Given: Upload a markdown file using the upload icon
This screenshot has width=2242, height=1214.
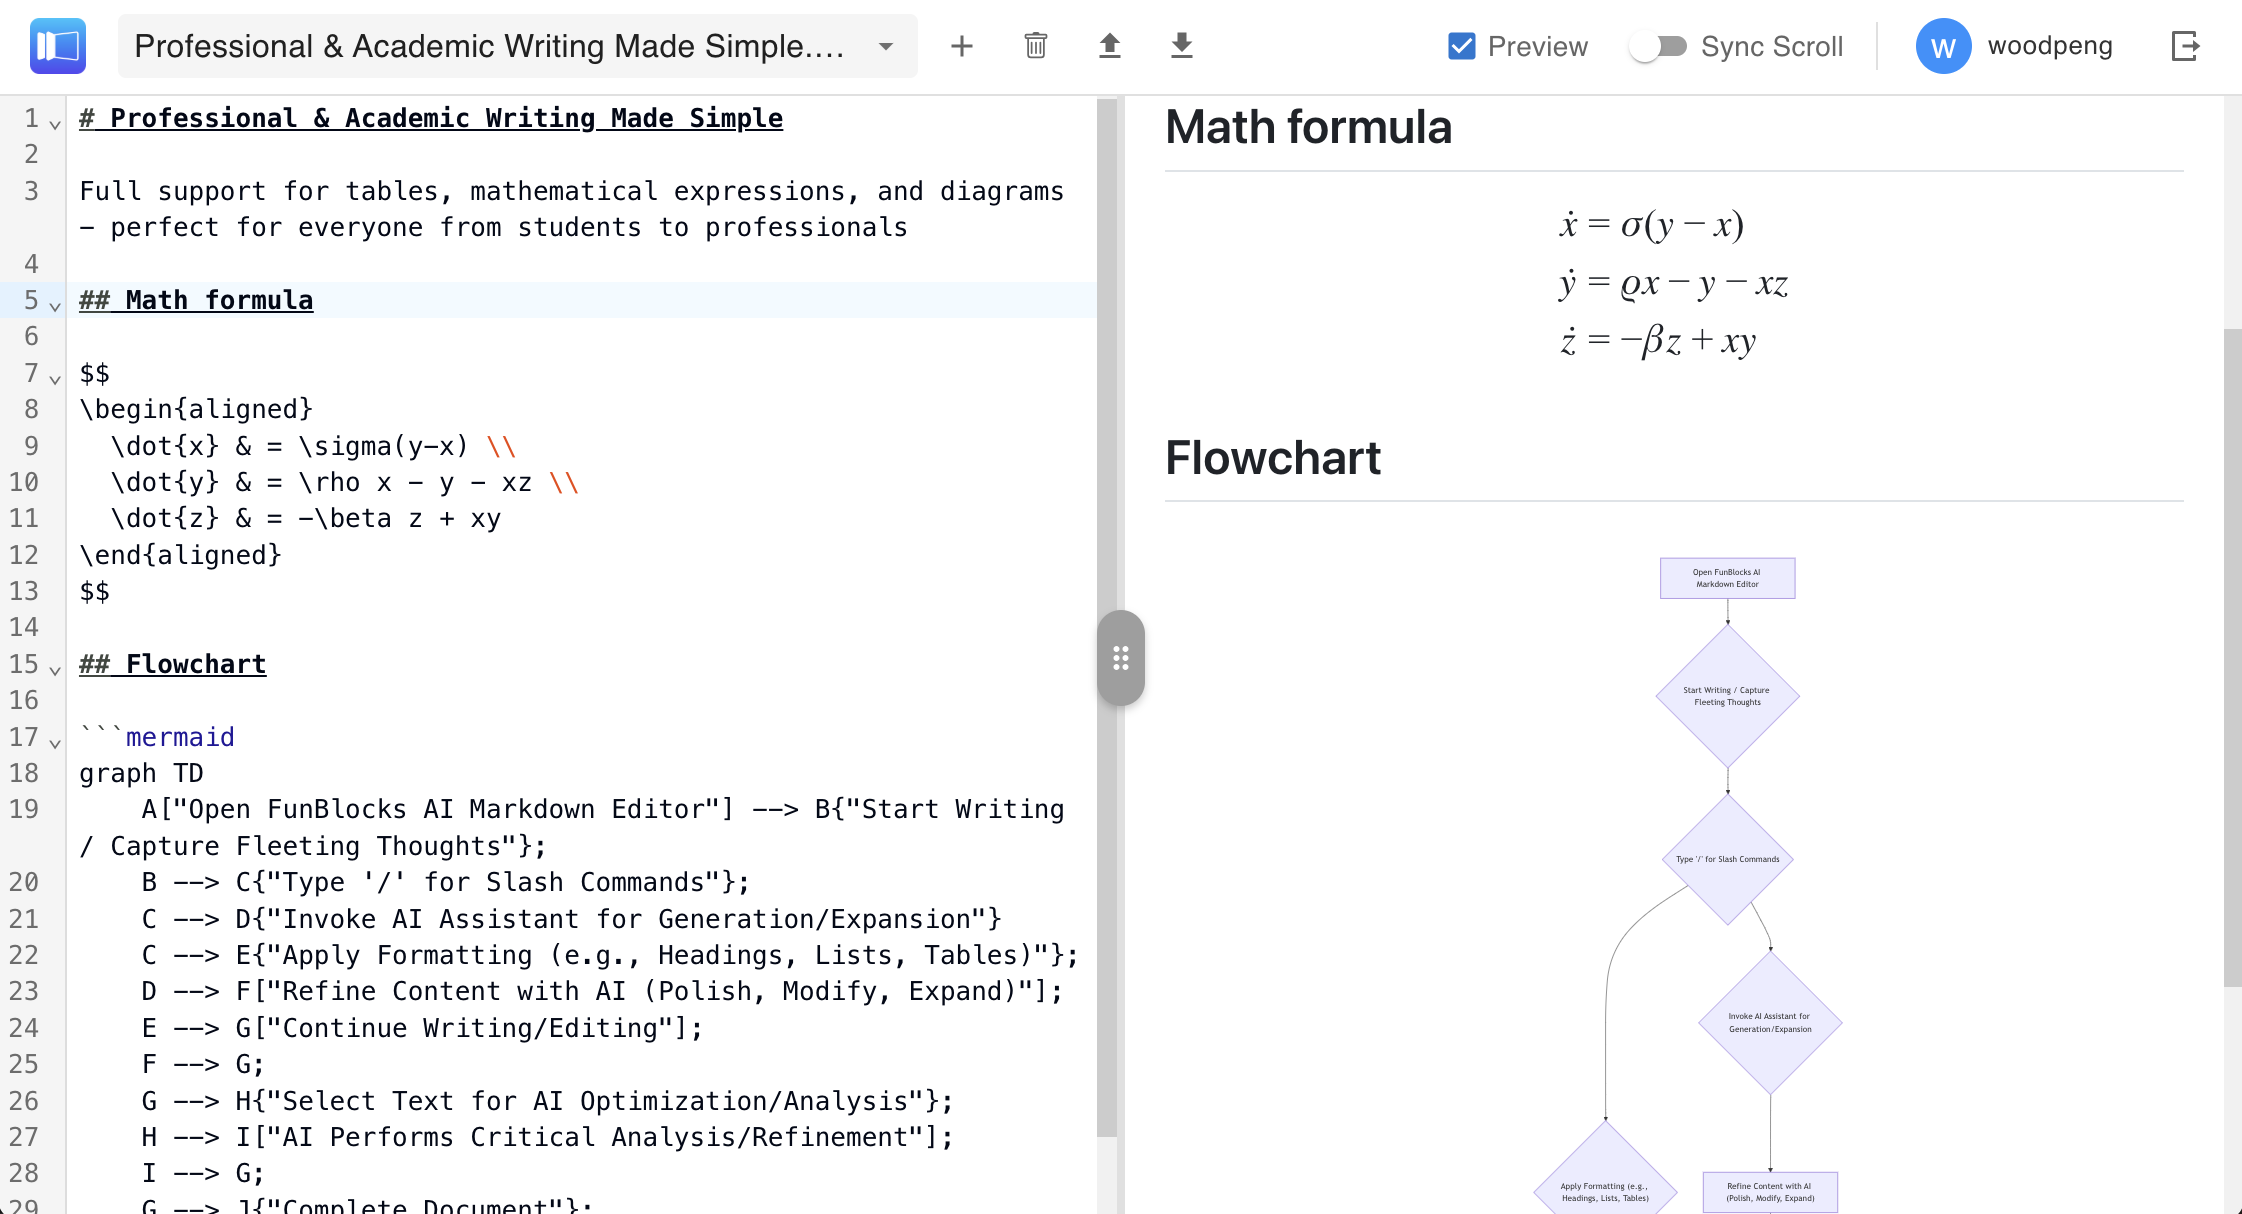Looking at the screenshot, I should click(1109, 46).
